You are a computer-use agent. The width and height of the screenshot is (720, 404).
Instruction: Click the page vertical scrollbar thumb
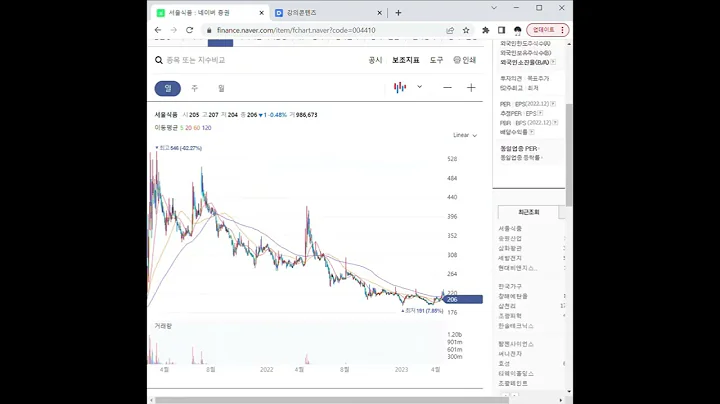[x=569, y=154]
